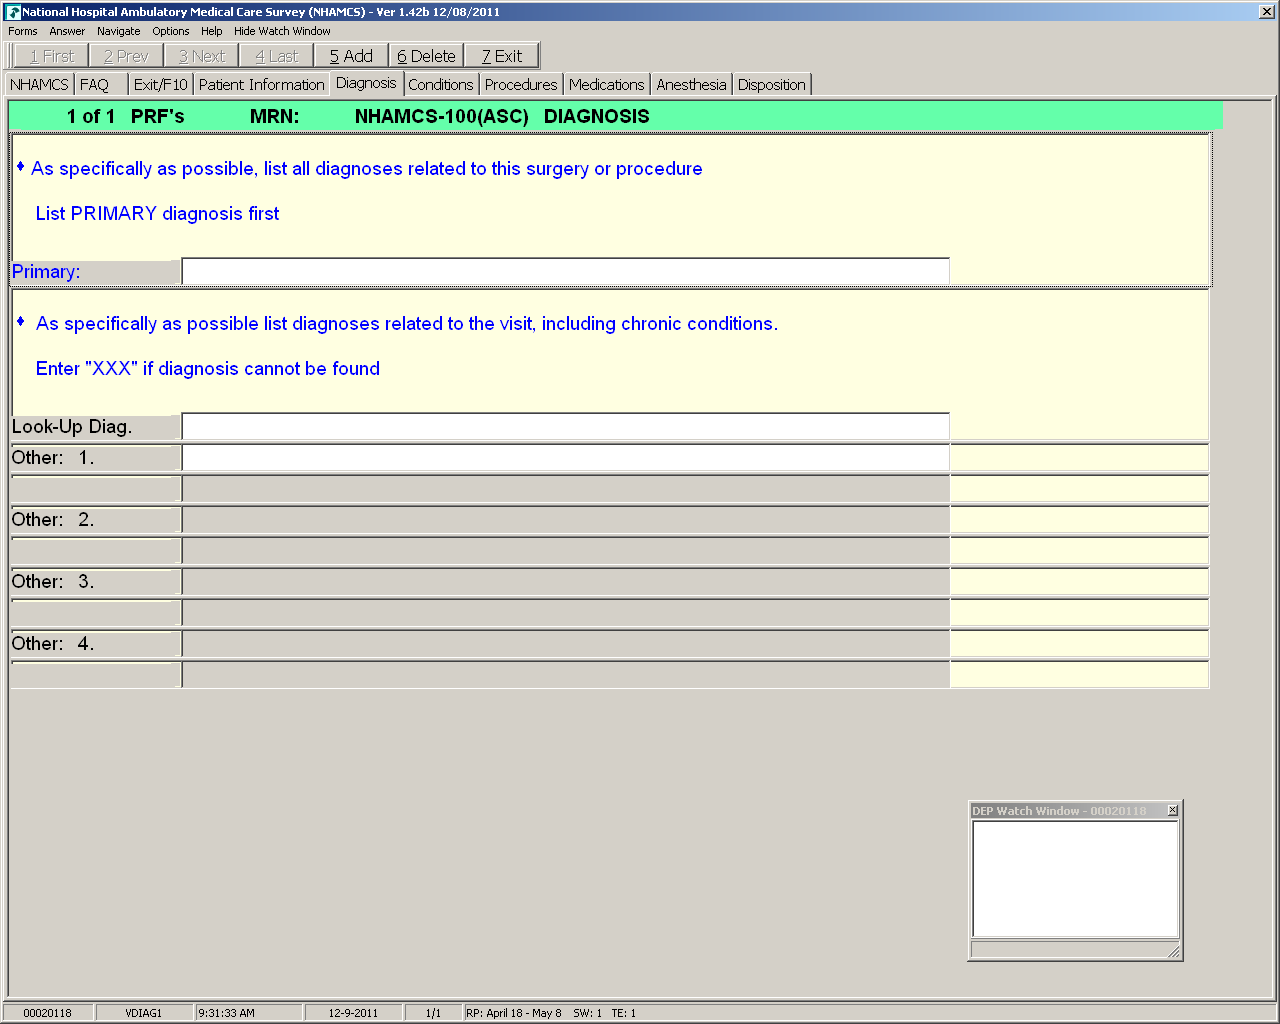This screenshot has width=1280, height=1024.
Task: Select the Diagnosis tab
Action: coord(366,83)
